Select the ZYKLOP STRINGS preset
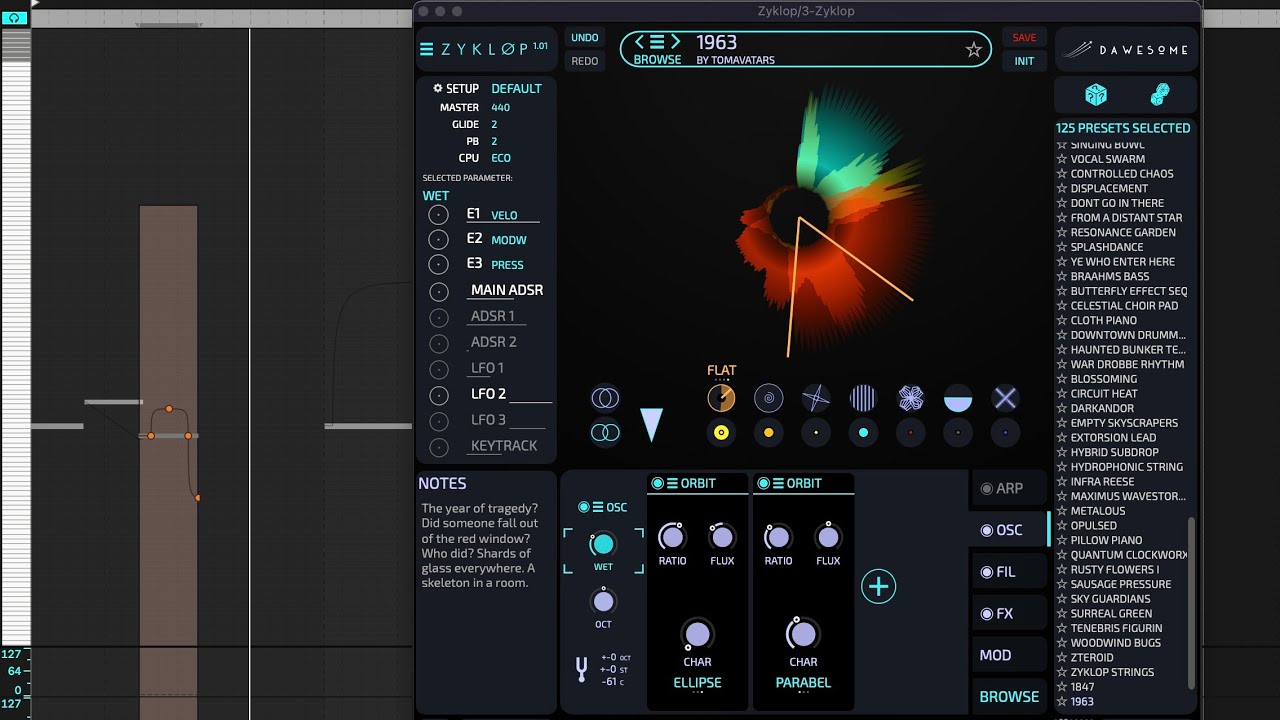The image size is (1280, 720). [1112, 672]
